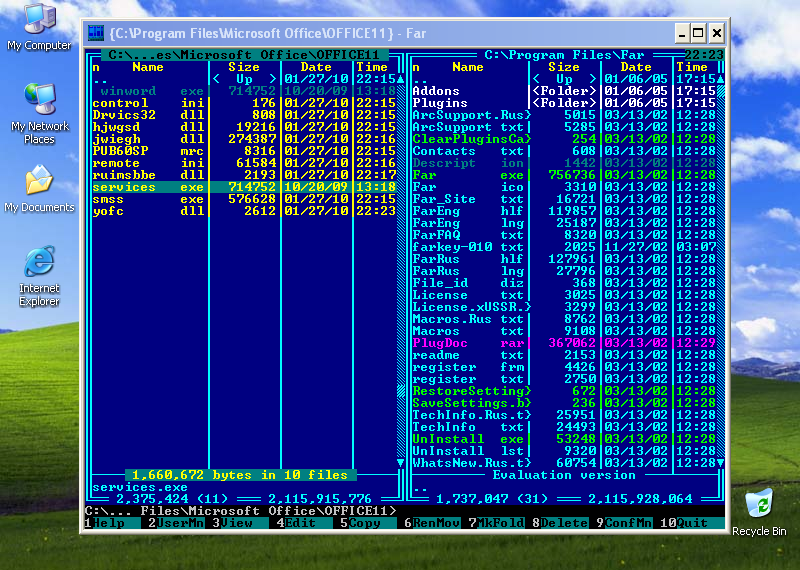800x570 pixels.
Task: Select ruimsbbe dll file
Action: tap(244, 175)
